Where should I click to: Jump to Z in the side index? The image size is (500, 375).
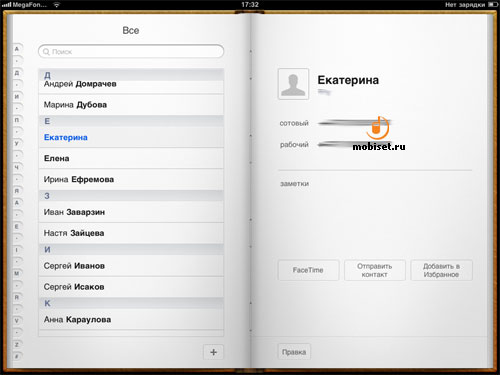[17, 344]
